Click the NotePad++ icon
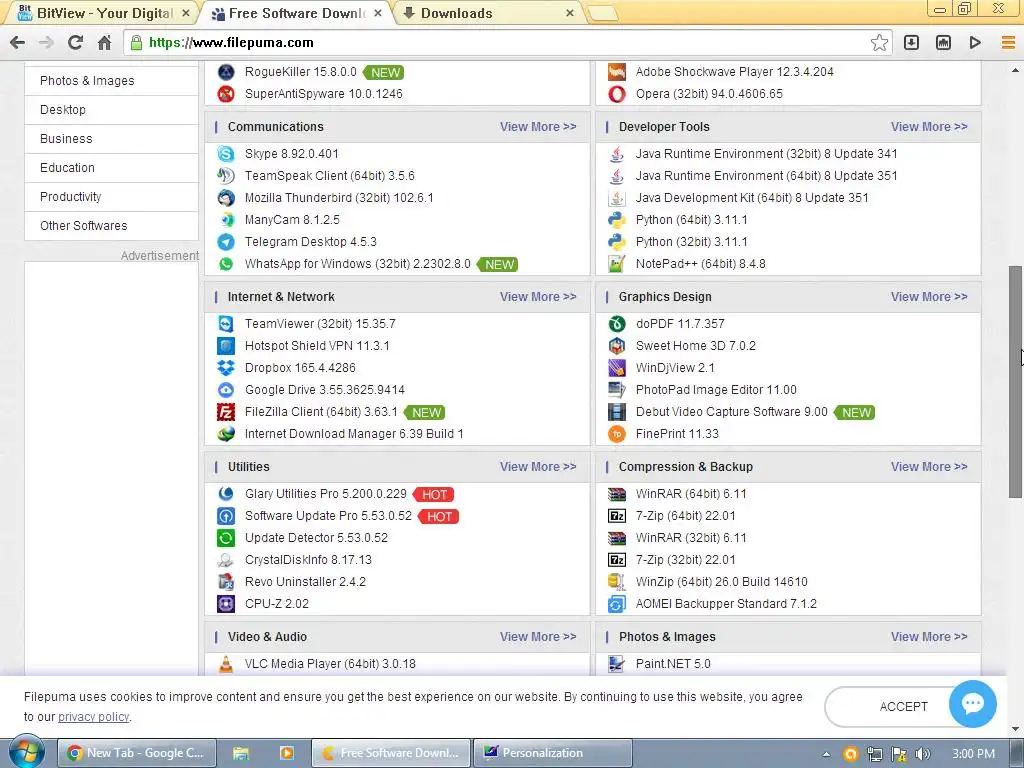The height and width of the screenshot is (768, 1024). (616, 264)
